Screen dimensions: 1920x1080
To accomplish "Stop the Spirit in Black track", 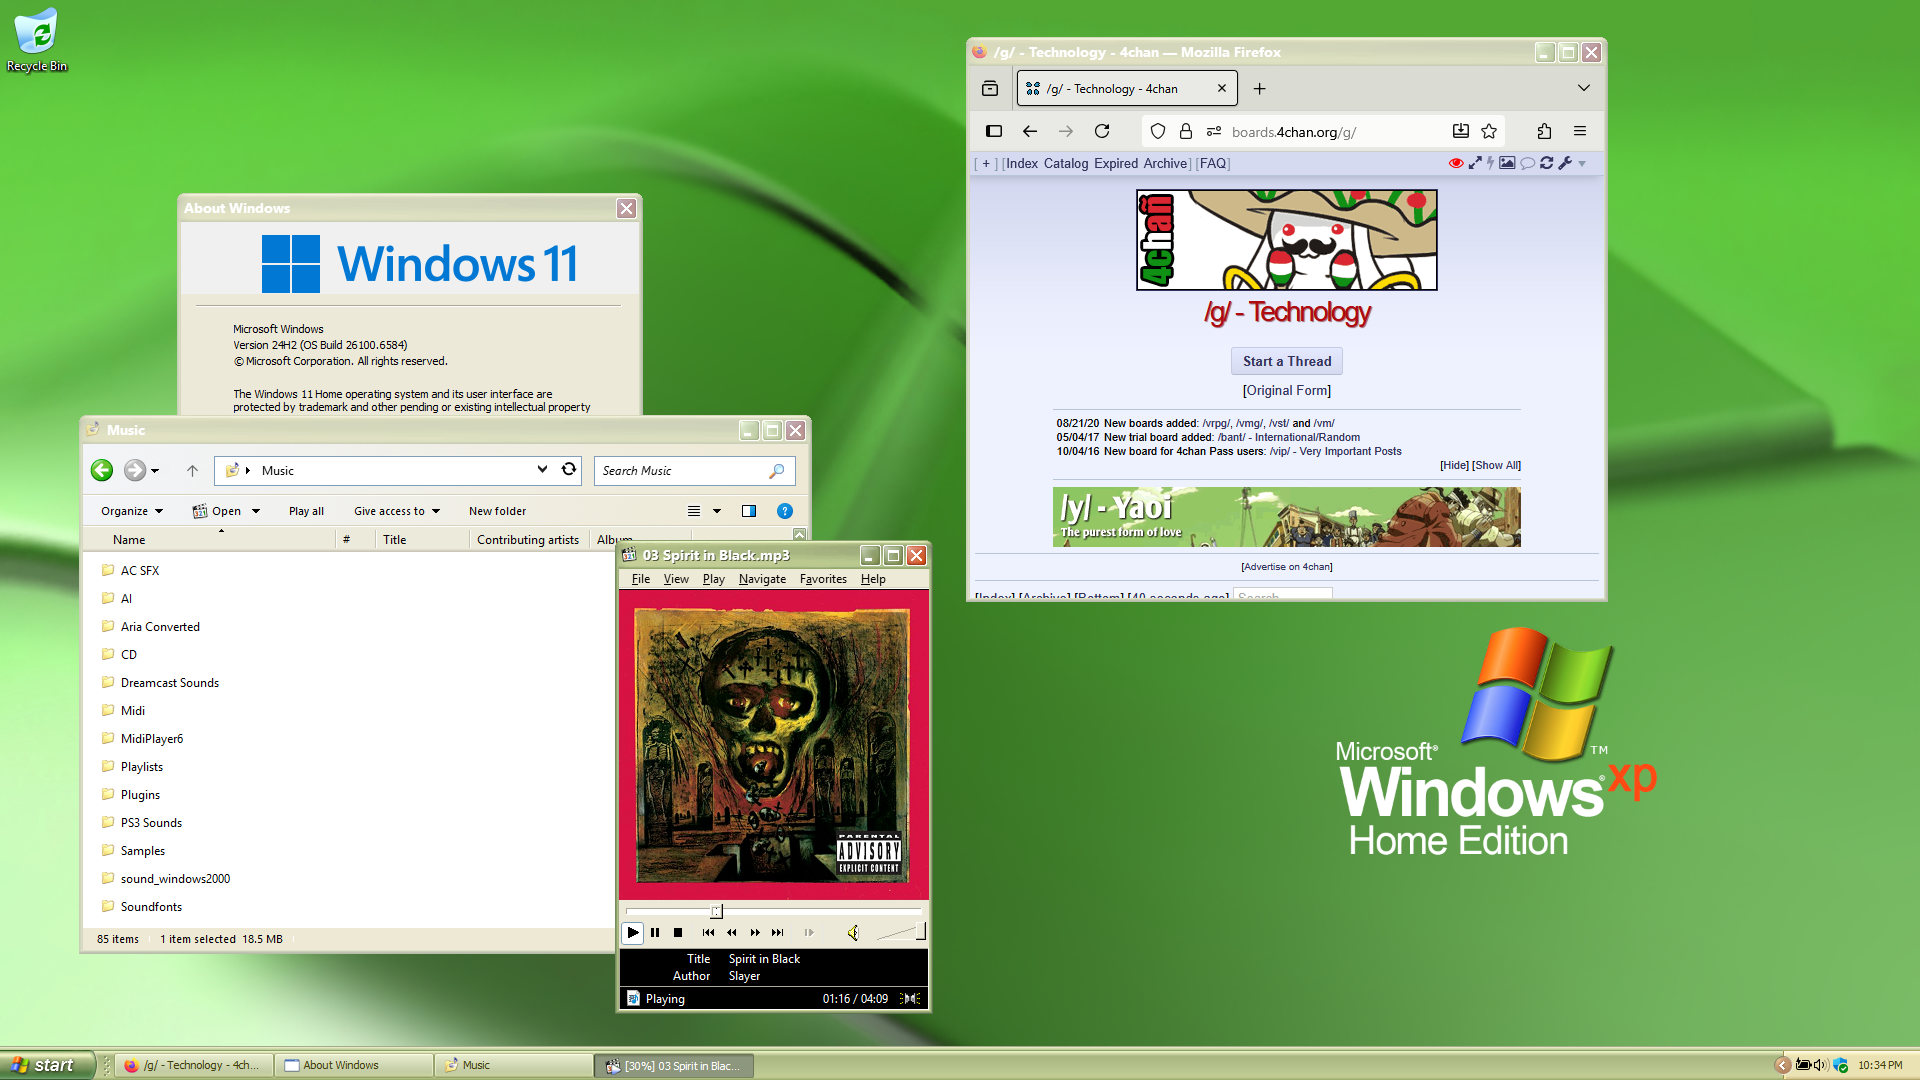I will tap(678, 932).
